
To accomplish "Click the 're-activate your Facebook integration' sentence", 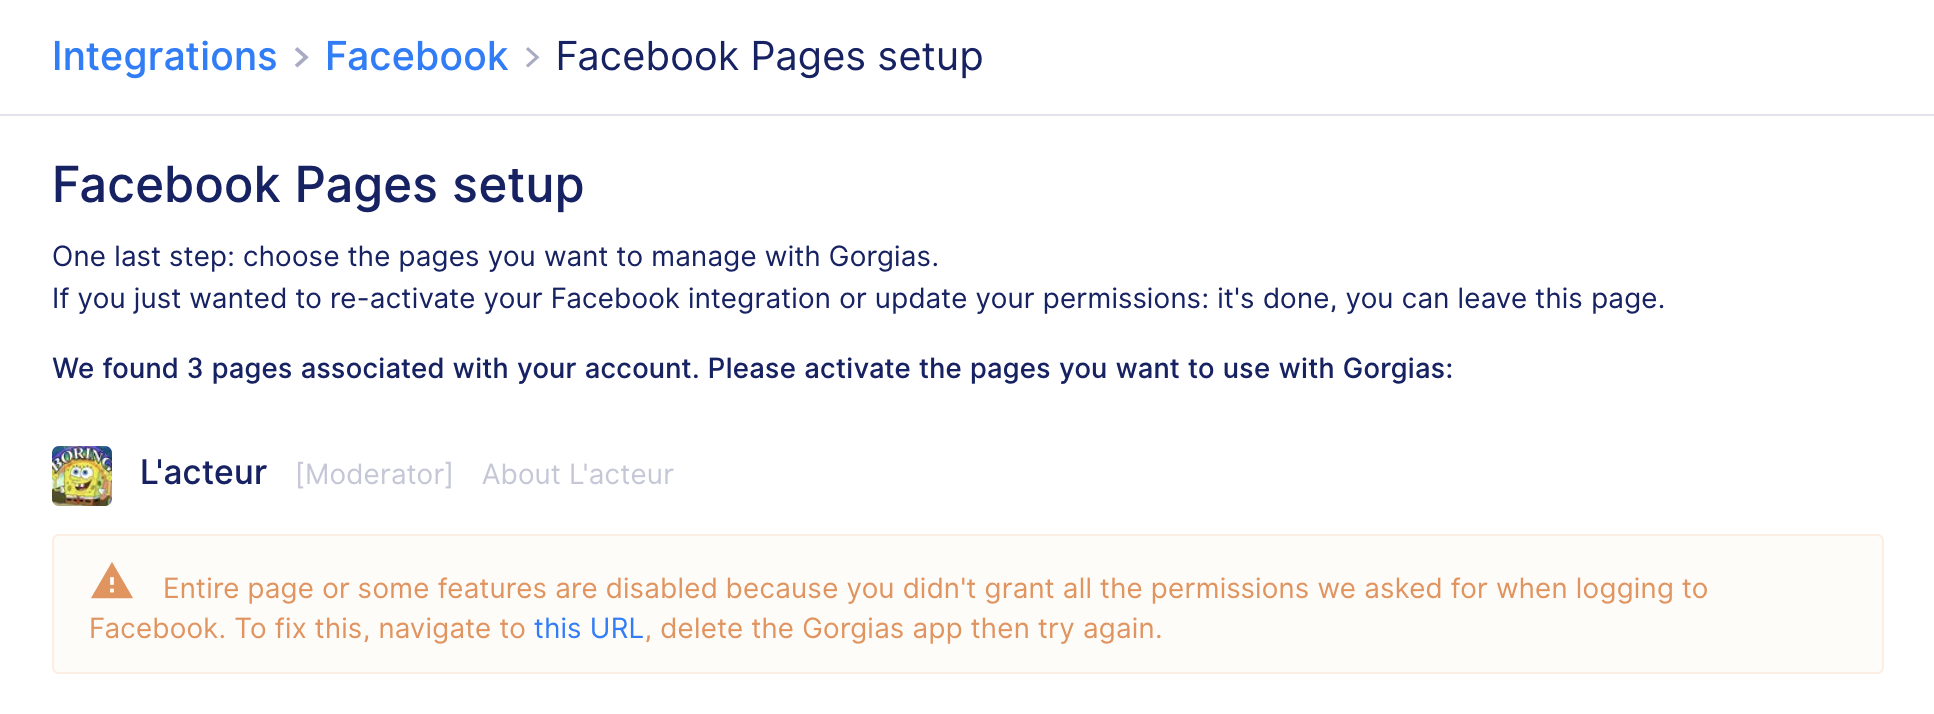I will point(858,299).
